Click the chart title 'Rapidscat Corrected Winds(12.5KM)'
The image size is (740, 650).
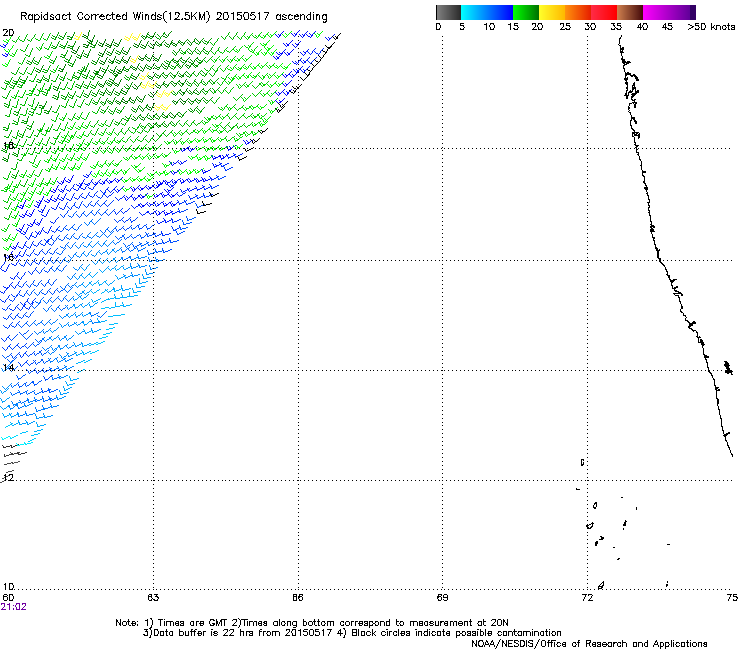click(115, 17)
